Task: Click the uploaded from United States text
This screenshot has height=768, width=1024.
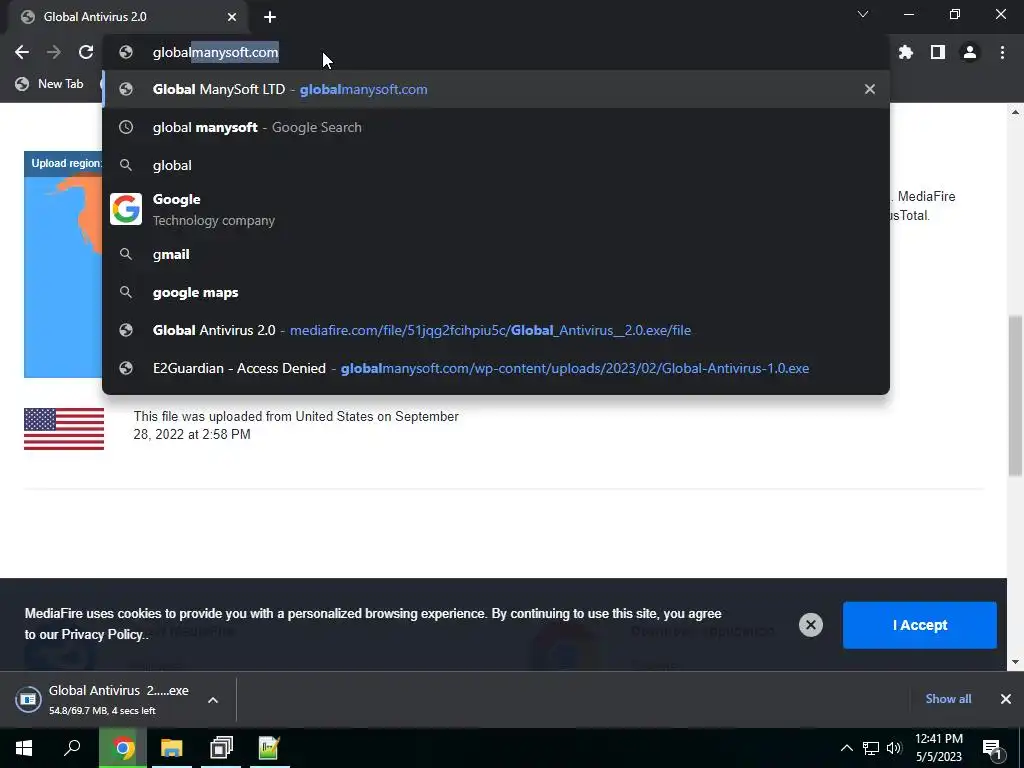Action: [296, 425]
